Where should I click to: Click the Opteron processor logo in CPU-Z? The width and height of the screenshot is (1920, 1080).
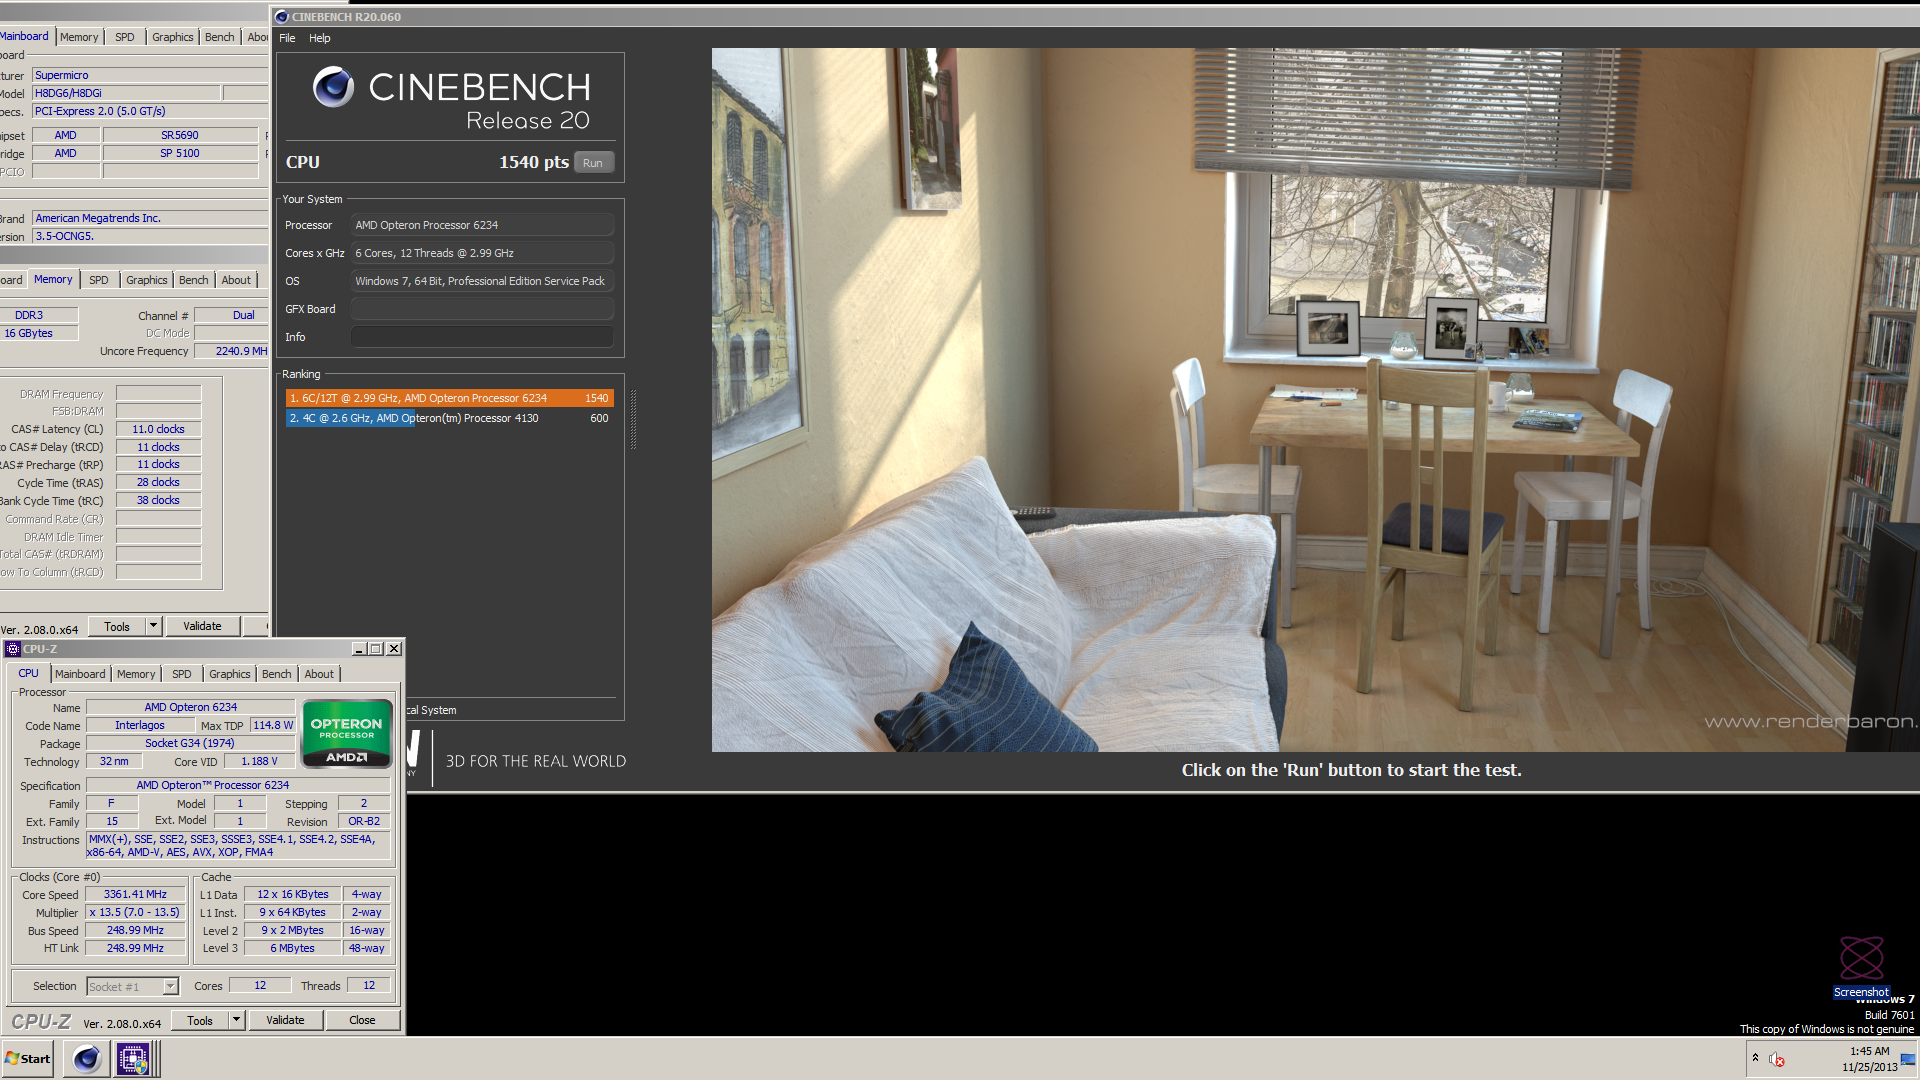click(x=346, y=735)
